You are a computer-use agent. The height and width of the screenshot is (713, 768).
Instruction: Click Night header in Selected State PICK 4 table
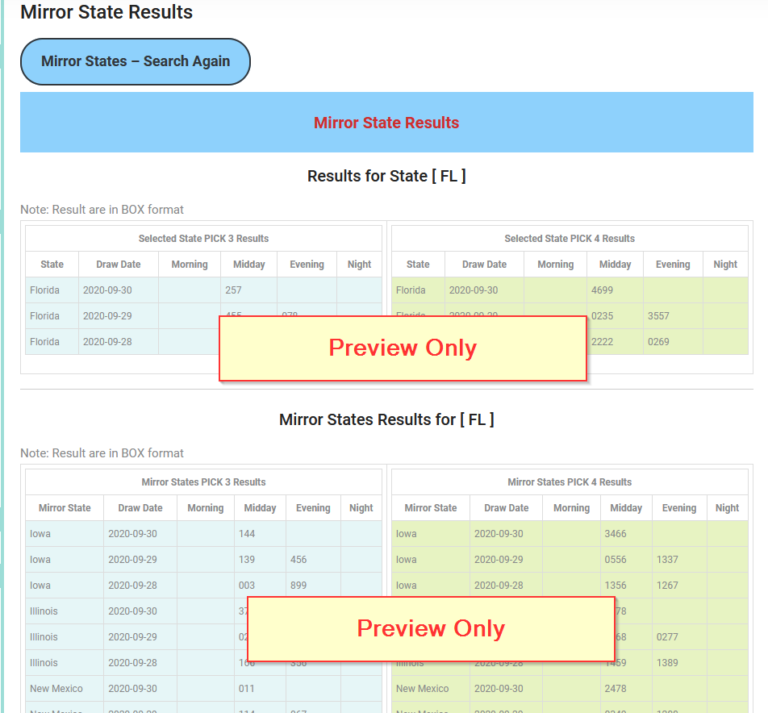coord(725,264)
